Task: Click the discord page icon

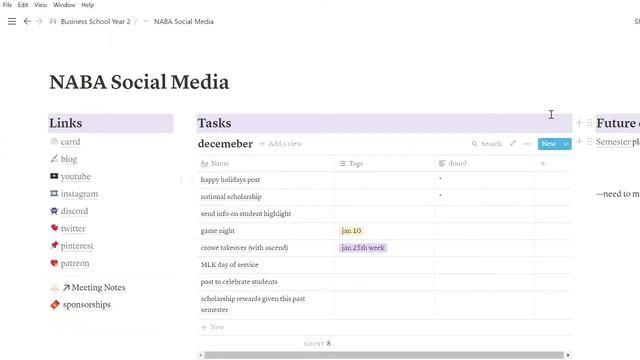Action: [x=54, y=211]
